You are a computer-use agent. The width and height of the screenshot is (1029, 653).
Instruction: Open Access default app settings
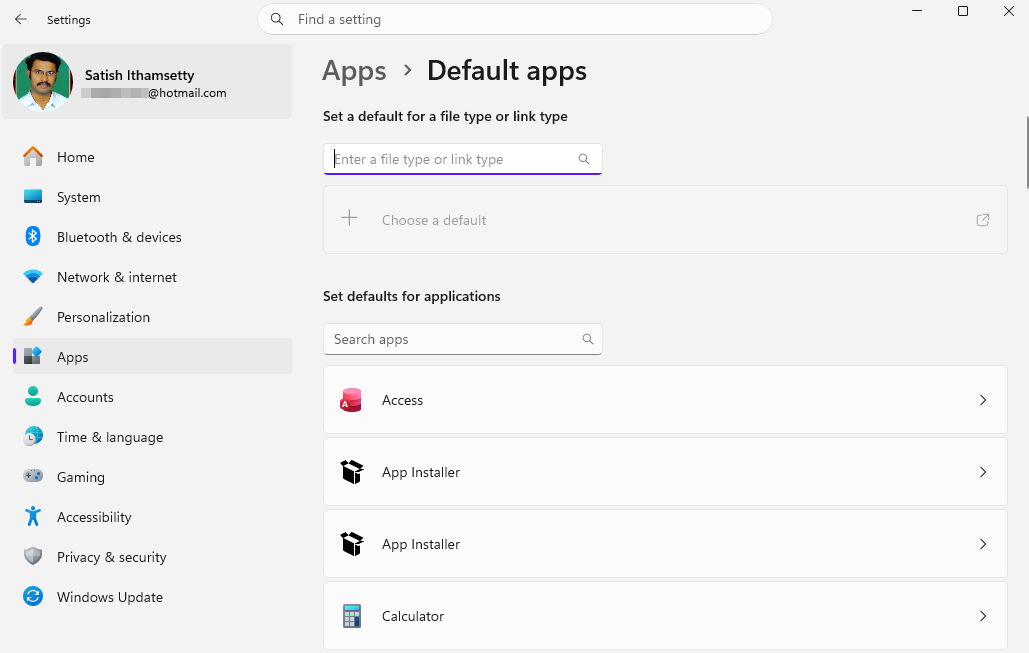coord(665,400)
